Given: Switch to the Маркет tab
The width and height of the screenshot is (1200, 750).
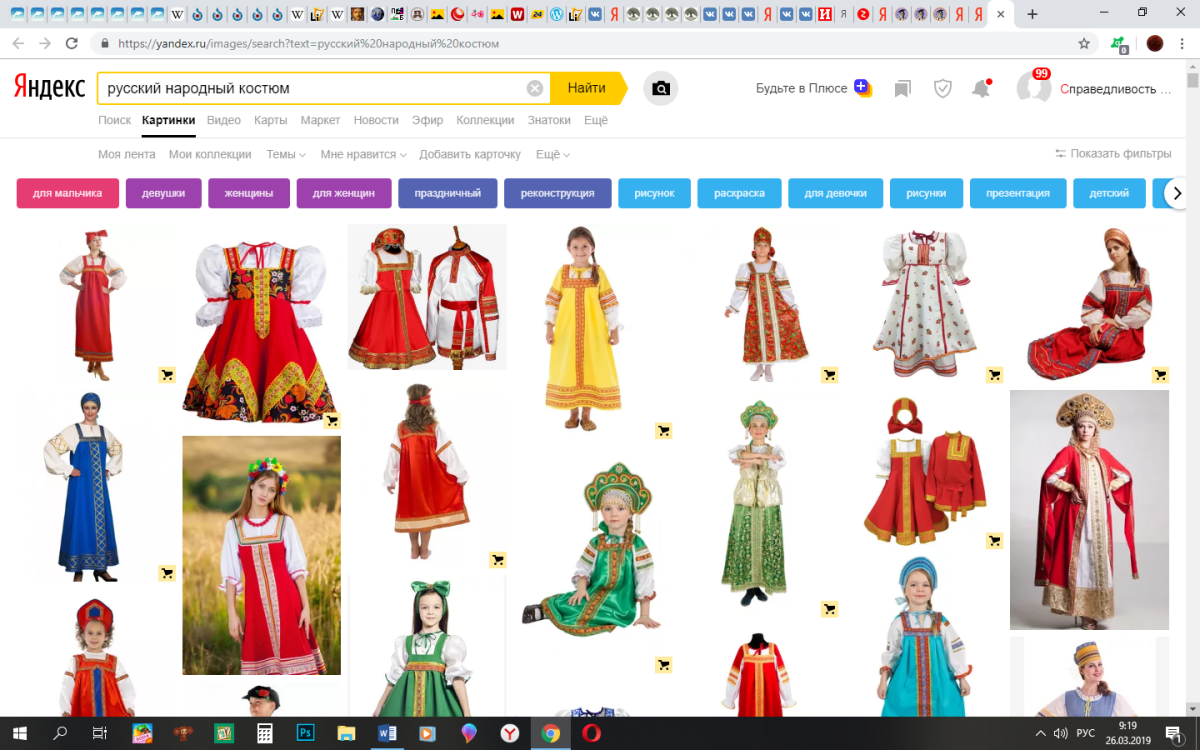Looking at the screenshot, I should click(x=320, y=120).
